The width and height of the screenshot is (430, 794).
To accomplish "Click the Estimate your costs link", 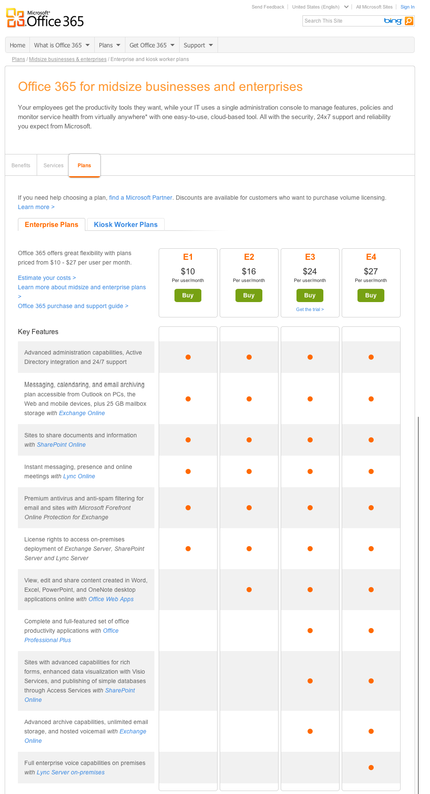I will point(47,278).
